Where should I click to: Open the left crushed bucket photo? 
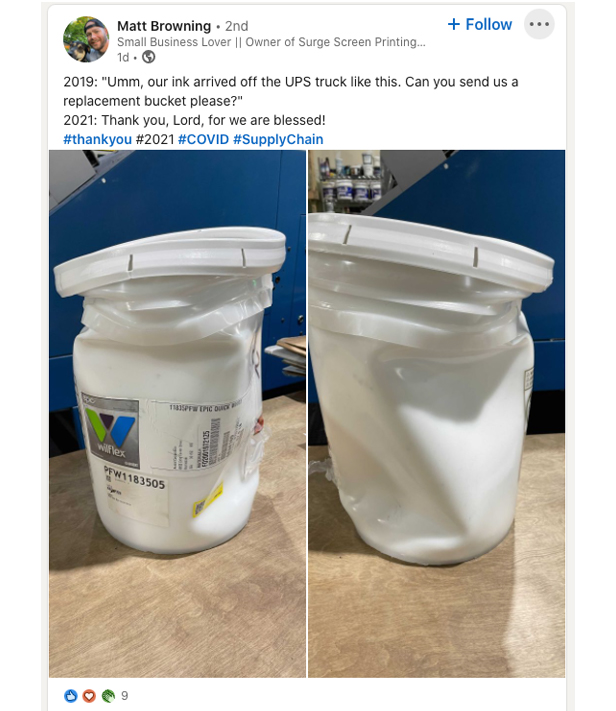(177, 414)
